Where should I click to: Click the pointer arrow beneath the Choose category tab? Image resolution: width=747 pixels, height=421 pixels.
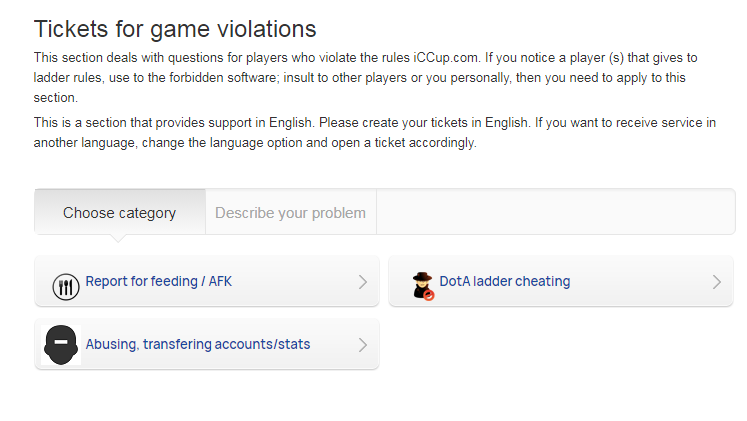tap(118, 238)
